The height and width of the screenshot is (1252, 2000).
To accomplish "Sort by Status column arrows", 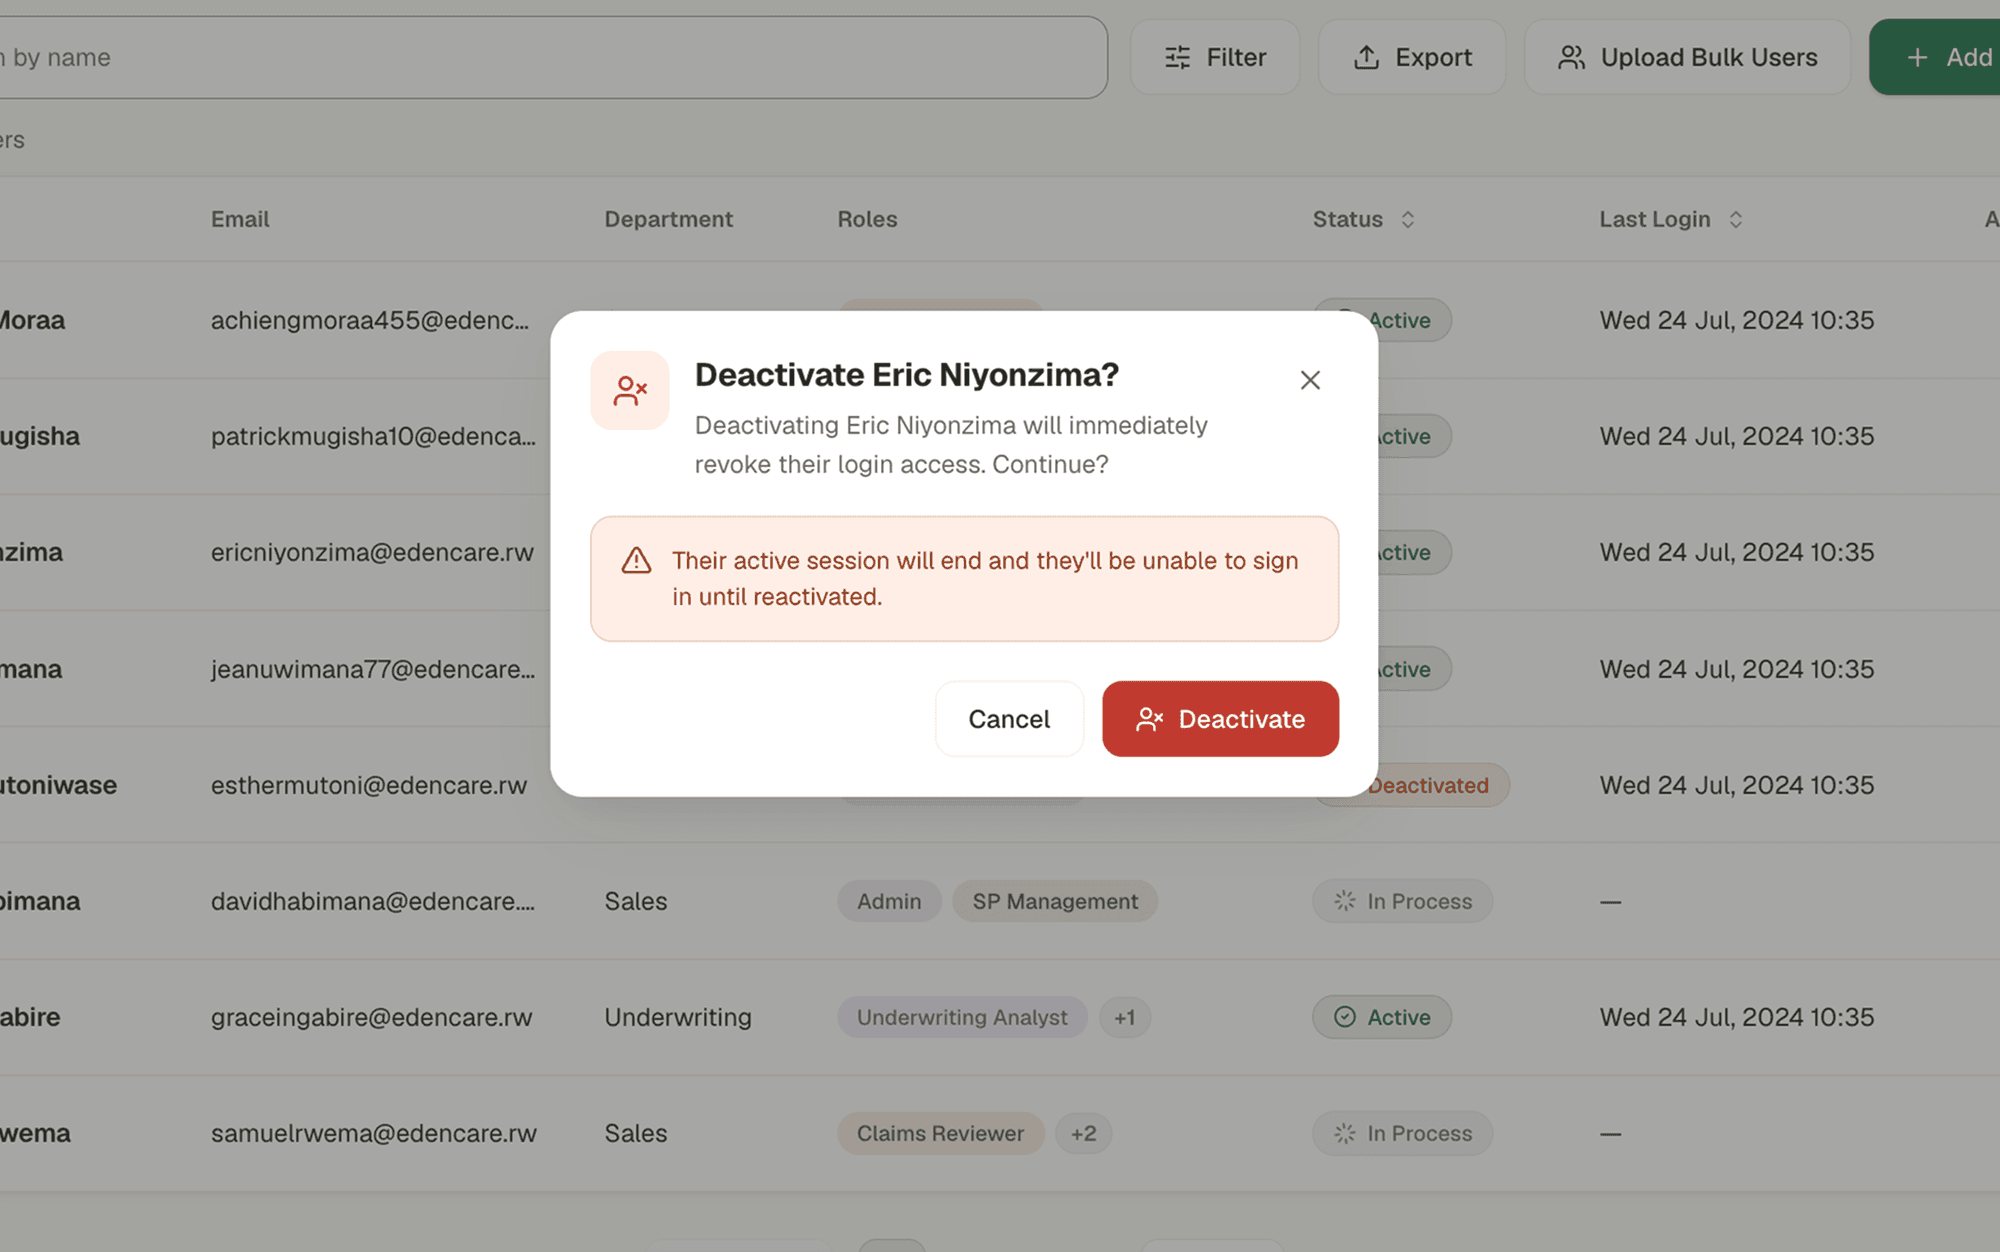I will pos(1408,219).
